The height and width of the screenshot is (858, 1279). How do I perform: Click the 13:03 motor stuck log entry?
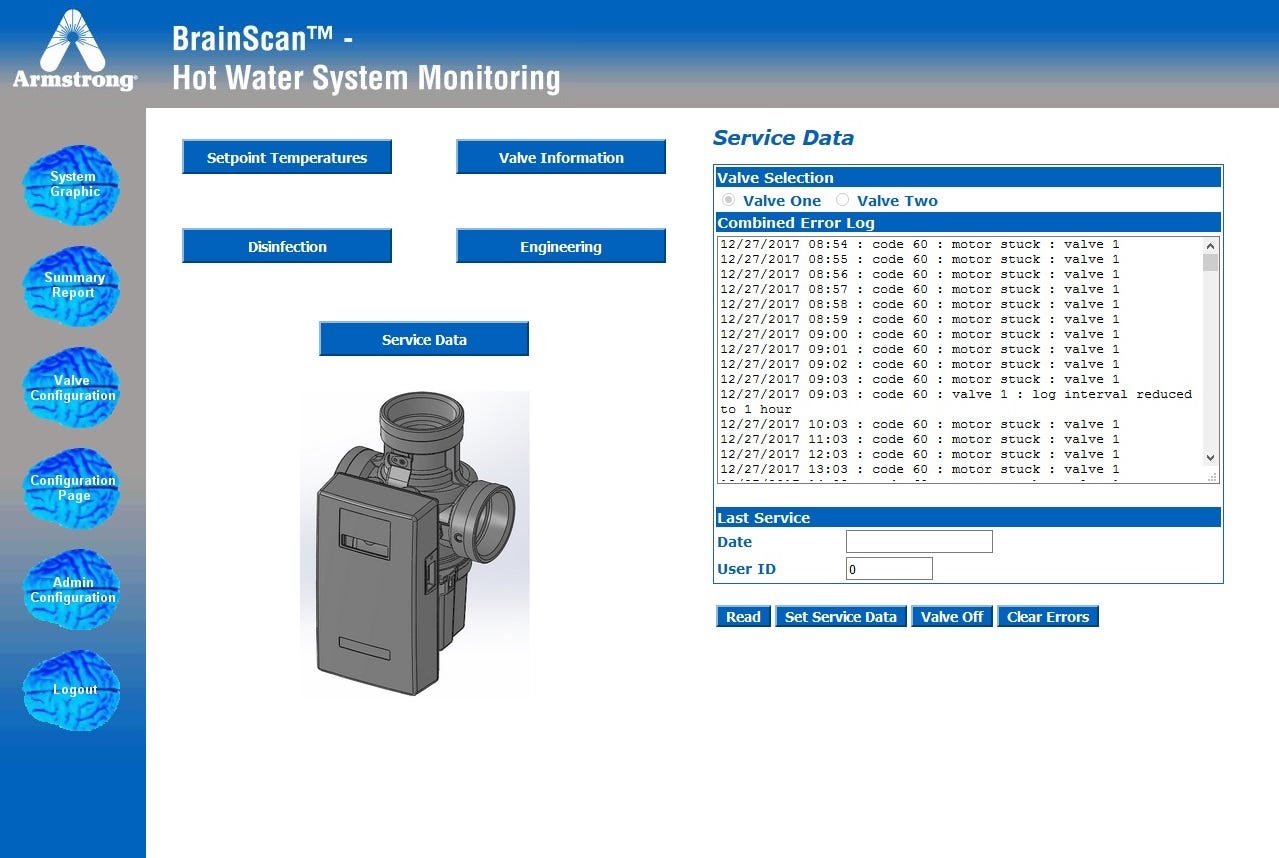919,469
